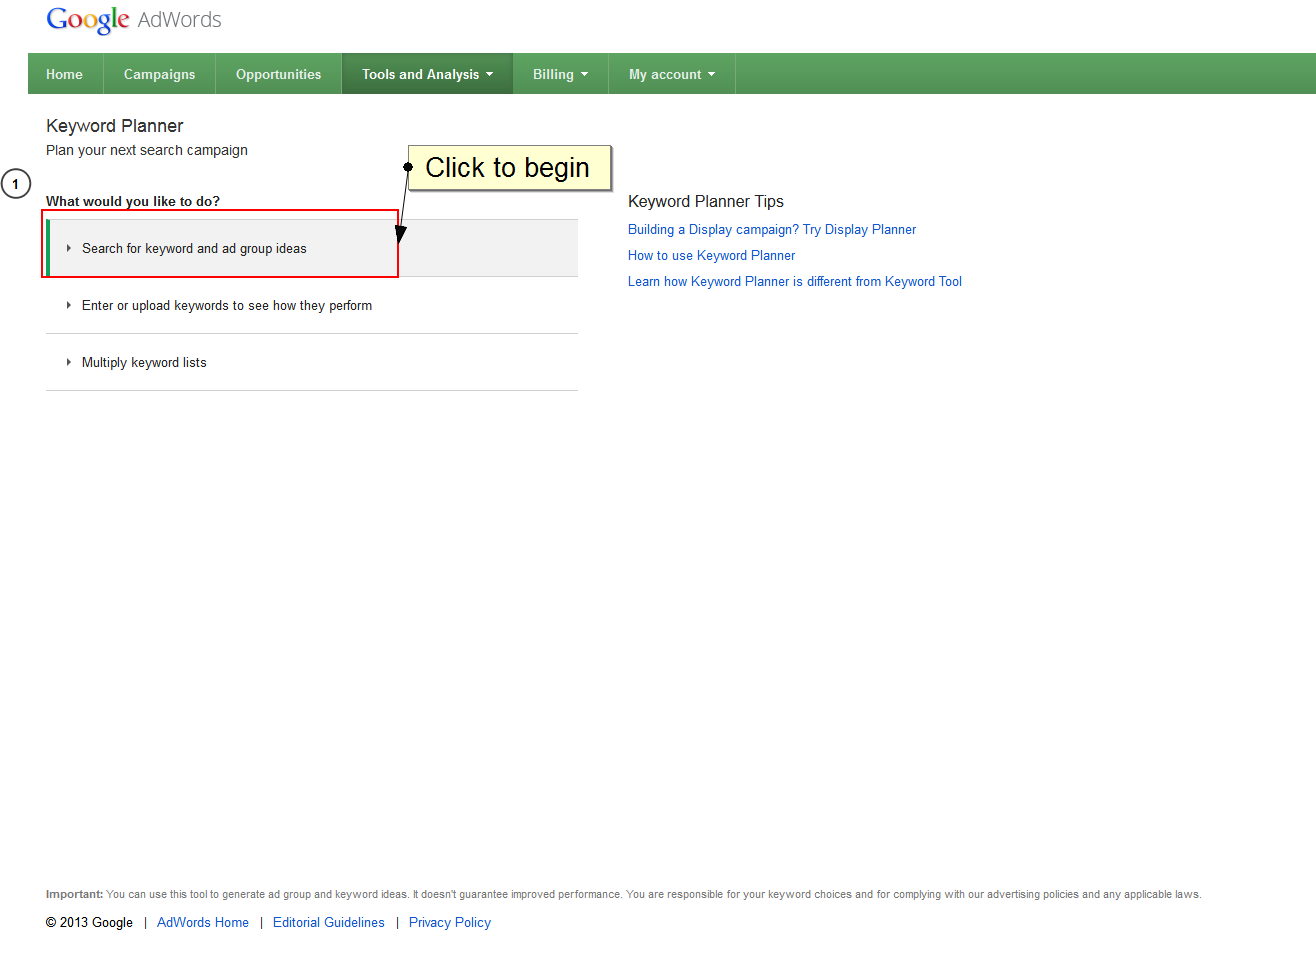This screenshot has height=975, width=1316.
Task: Click the Google AdWords logo
Action: click(x=133, y=20)
